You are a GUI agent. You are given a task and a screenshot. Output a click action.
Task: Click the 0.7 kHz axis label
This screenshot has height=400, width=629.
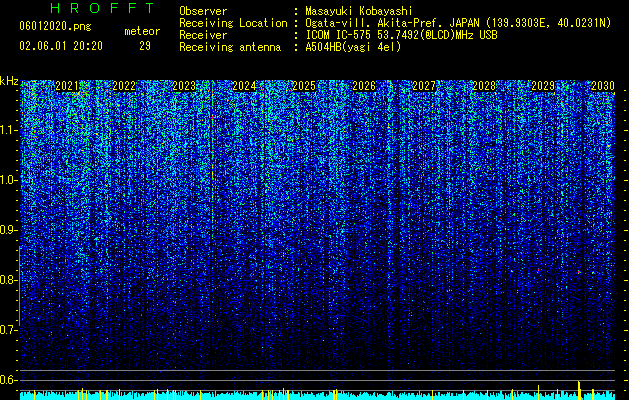[8, 330]
